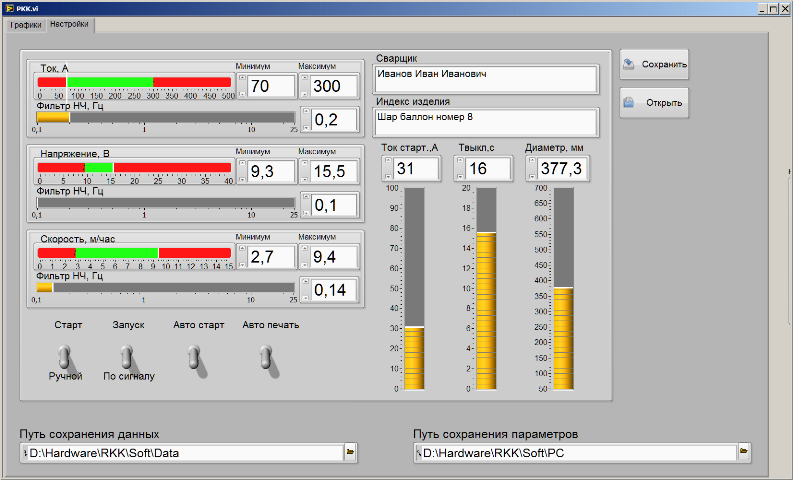Click the Ток старт value 31 field
793x480 pixels.
pos(416,168)
